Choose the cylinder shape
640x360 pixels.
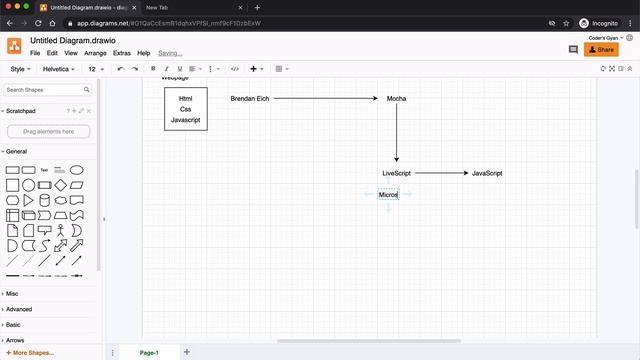[x=44, y=200]
